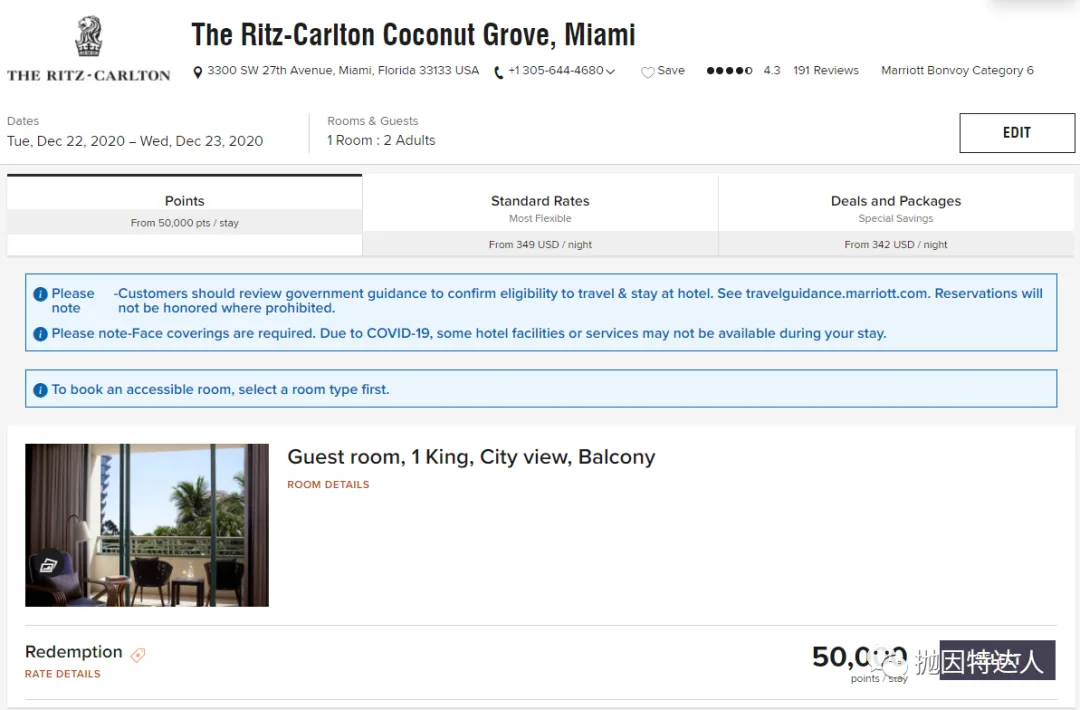View RATE DETAILS for Redemption
The image size is (1080, 710).
point(63,674)
